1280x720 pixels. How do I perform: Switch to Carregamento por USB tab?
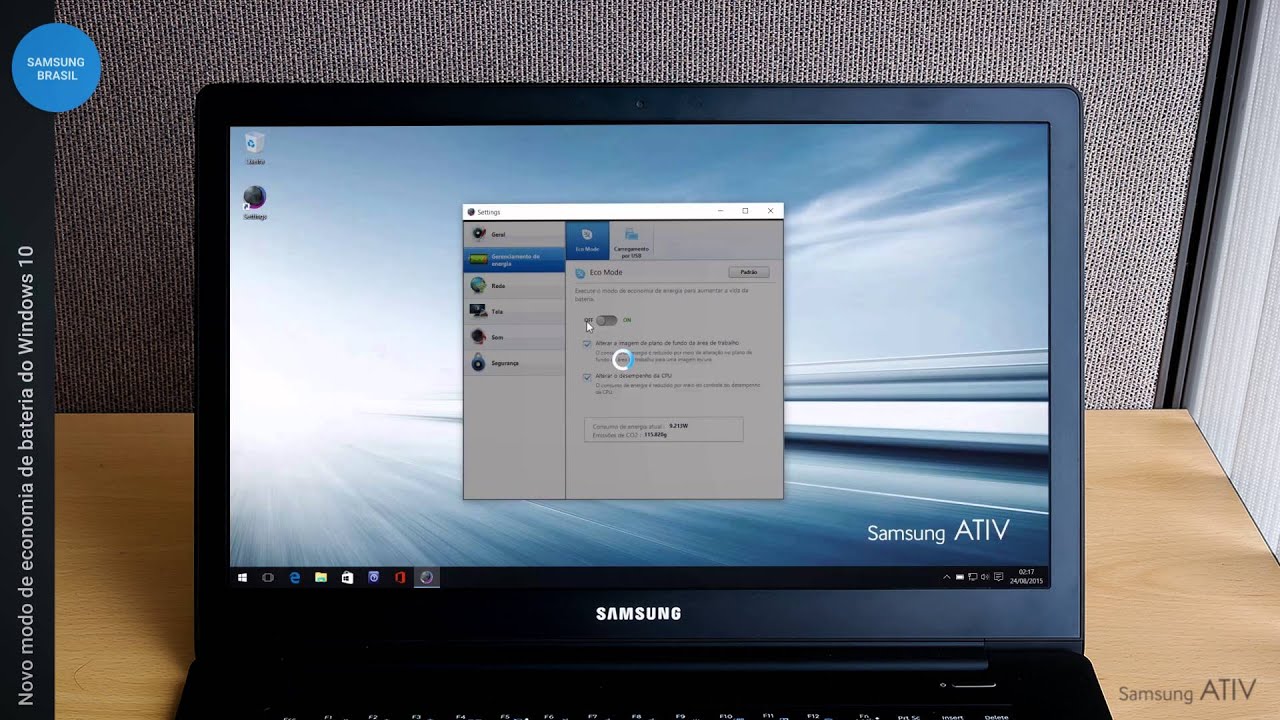[631, 241]
